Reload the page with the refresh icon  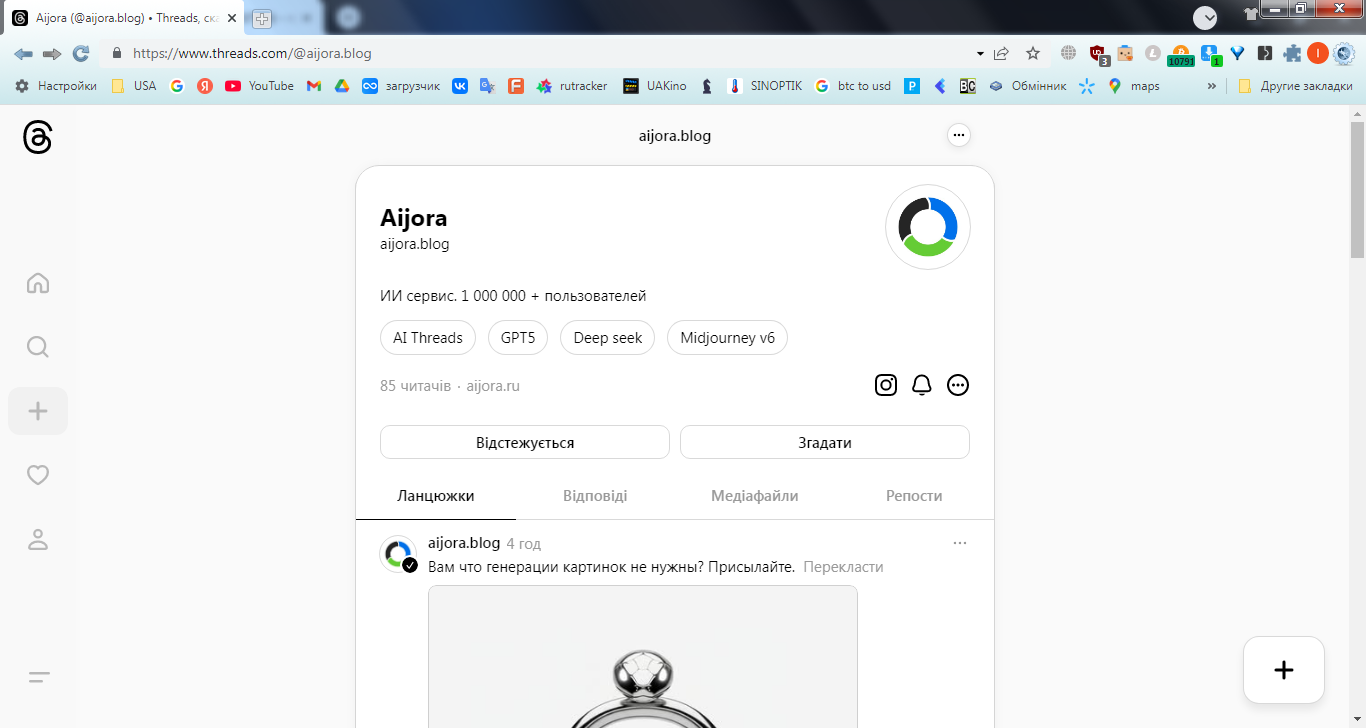(81, 53)
